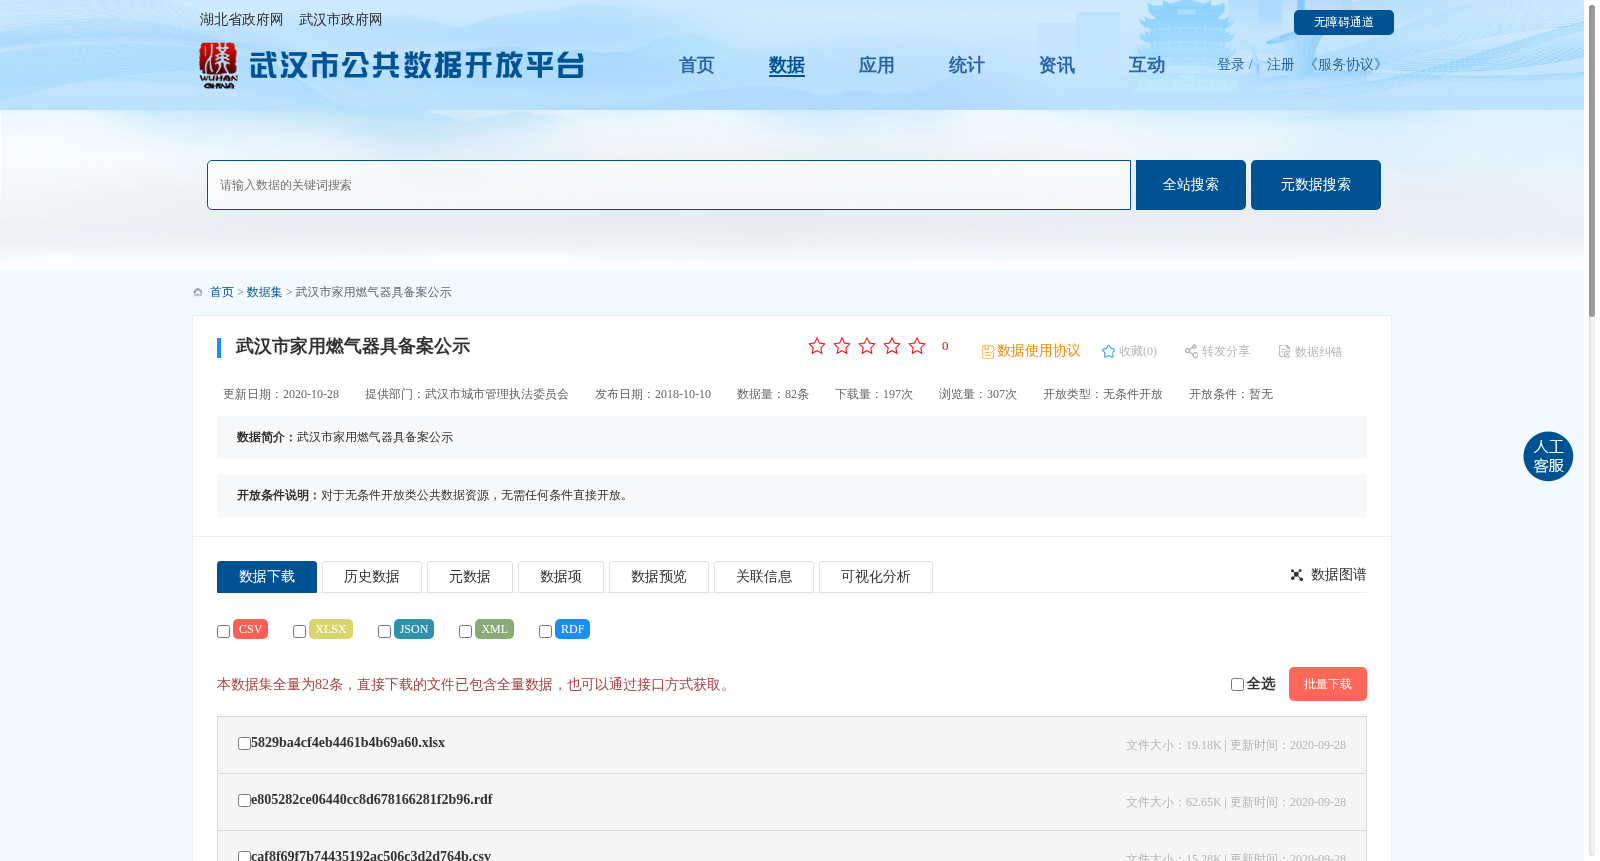This screenshot has width=1600, height=861.
Task: Click the 登录 link
Action: [1231, 65]
